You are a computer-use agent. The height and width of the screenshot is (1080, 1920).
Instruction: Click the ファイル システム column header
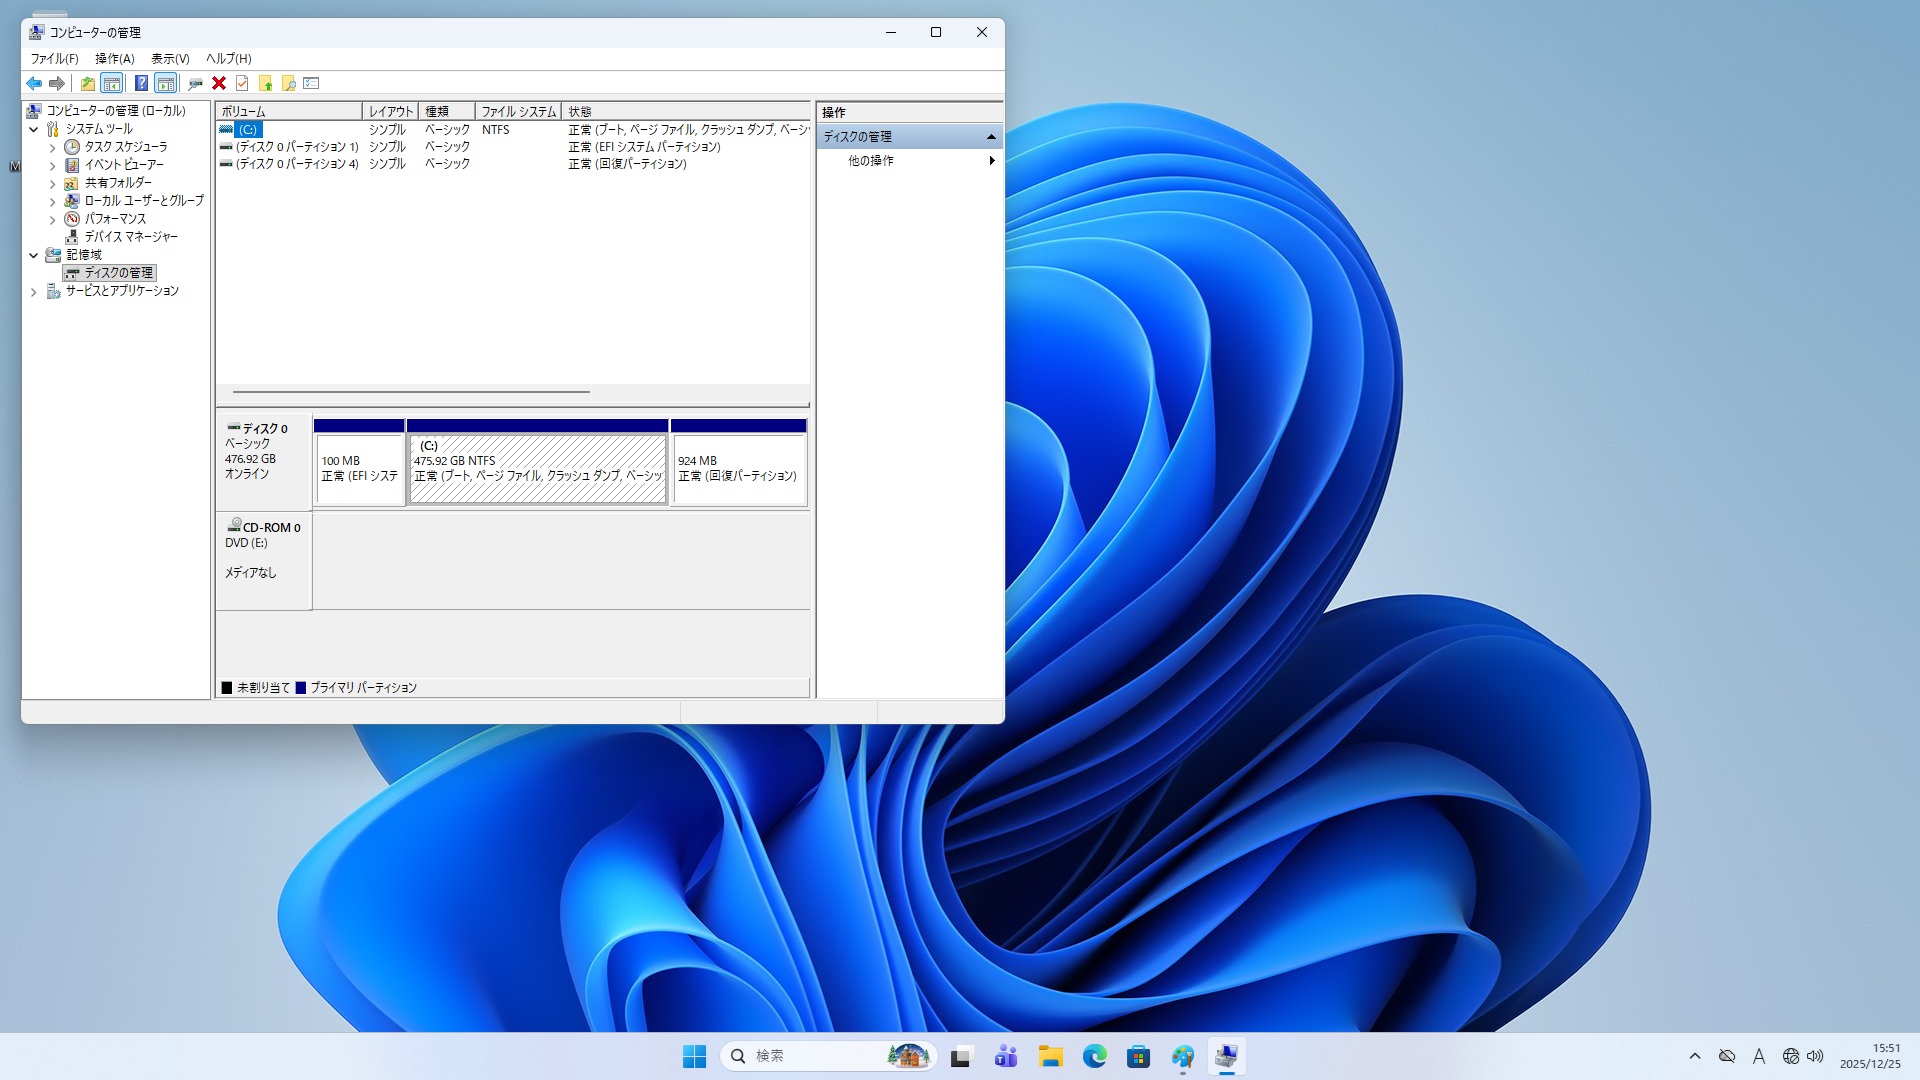(518, 111)
